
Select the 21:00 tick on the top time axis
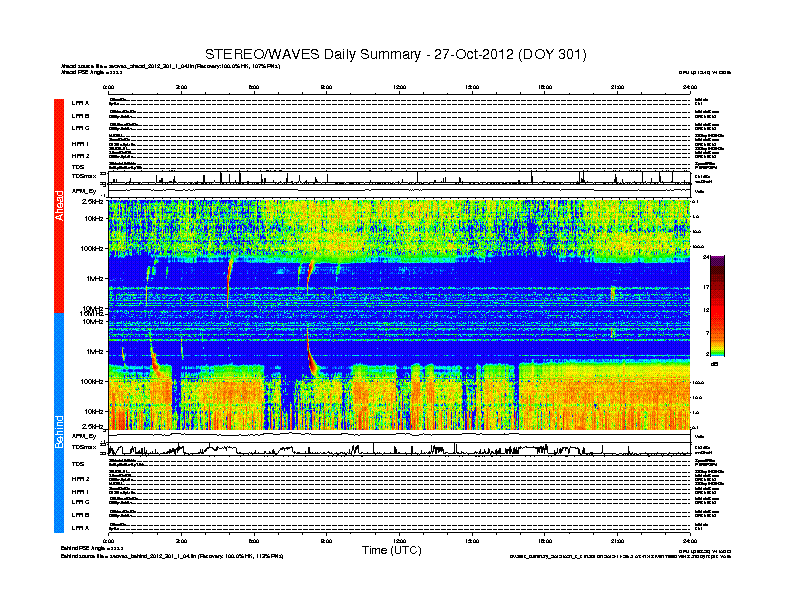click(617, 89)
